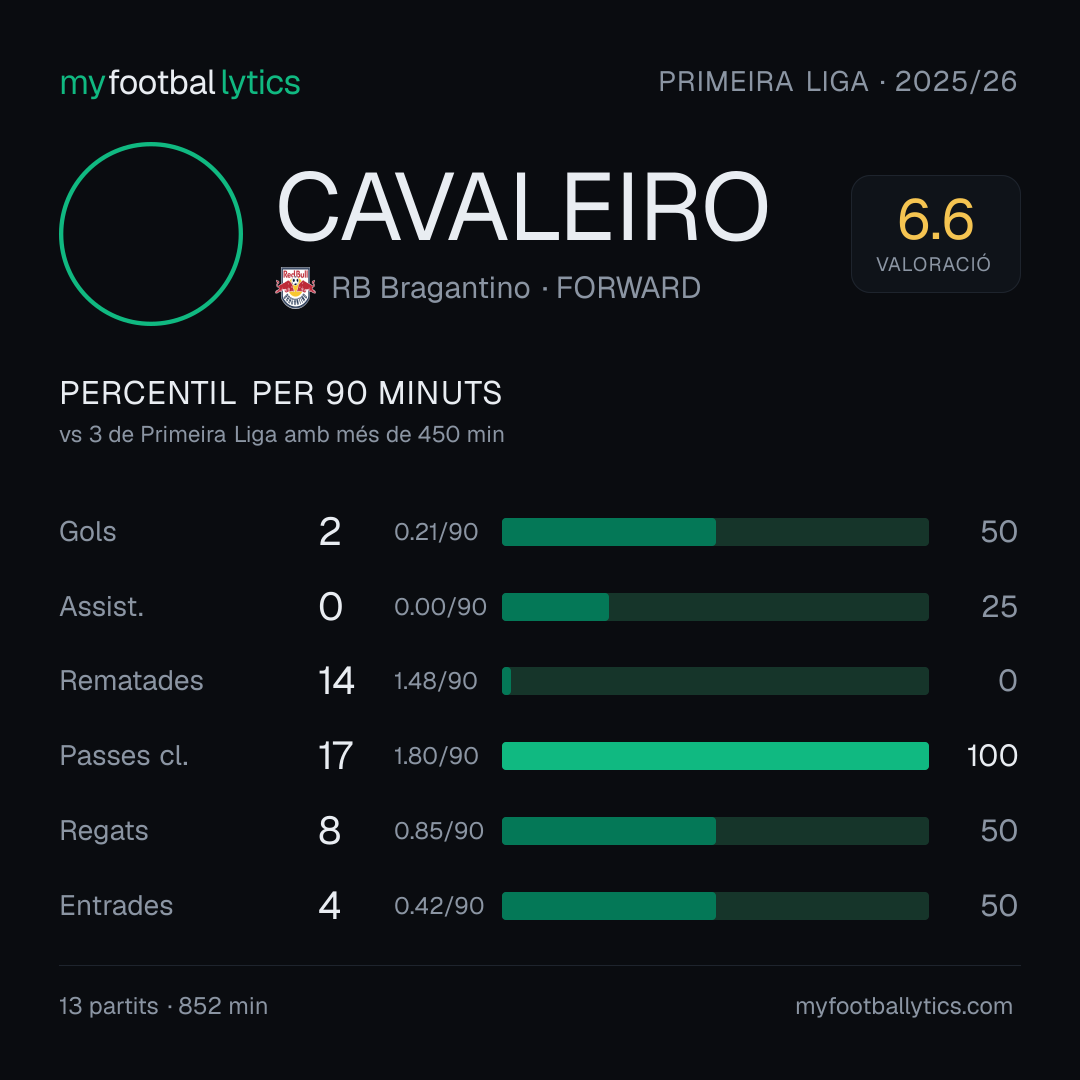Click the 6.6 Valoració rating badge
1080x1080 pixels.
935,233
